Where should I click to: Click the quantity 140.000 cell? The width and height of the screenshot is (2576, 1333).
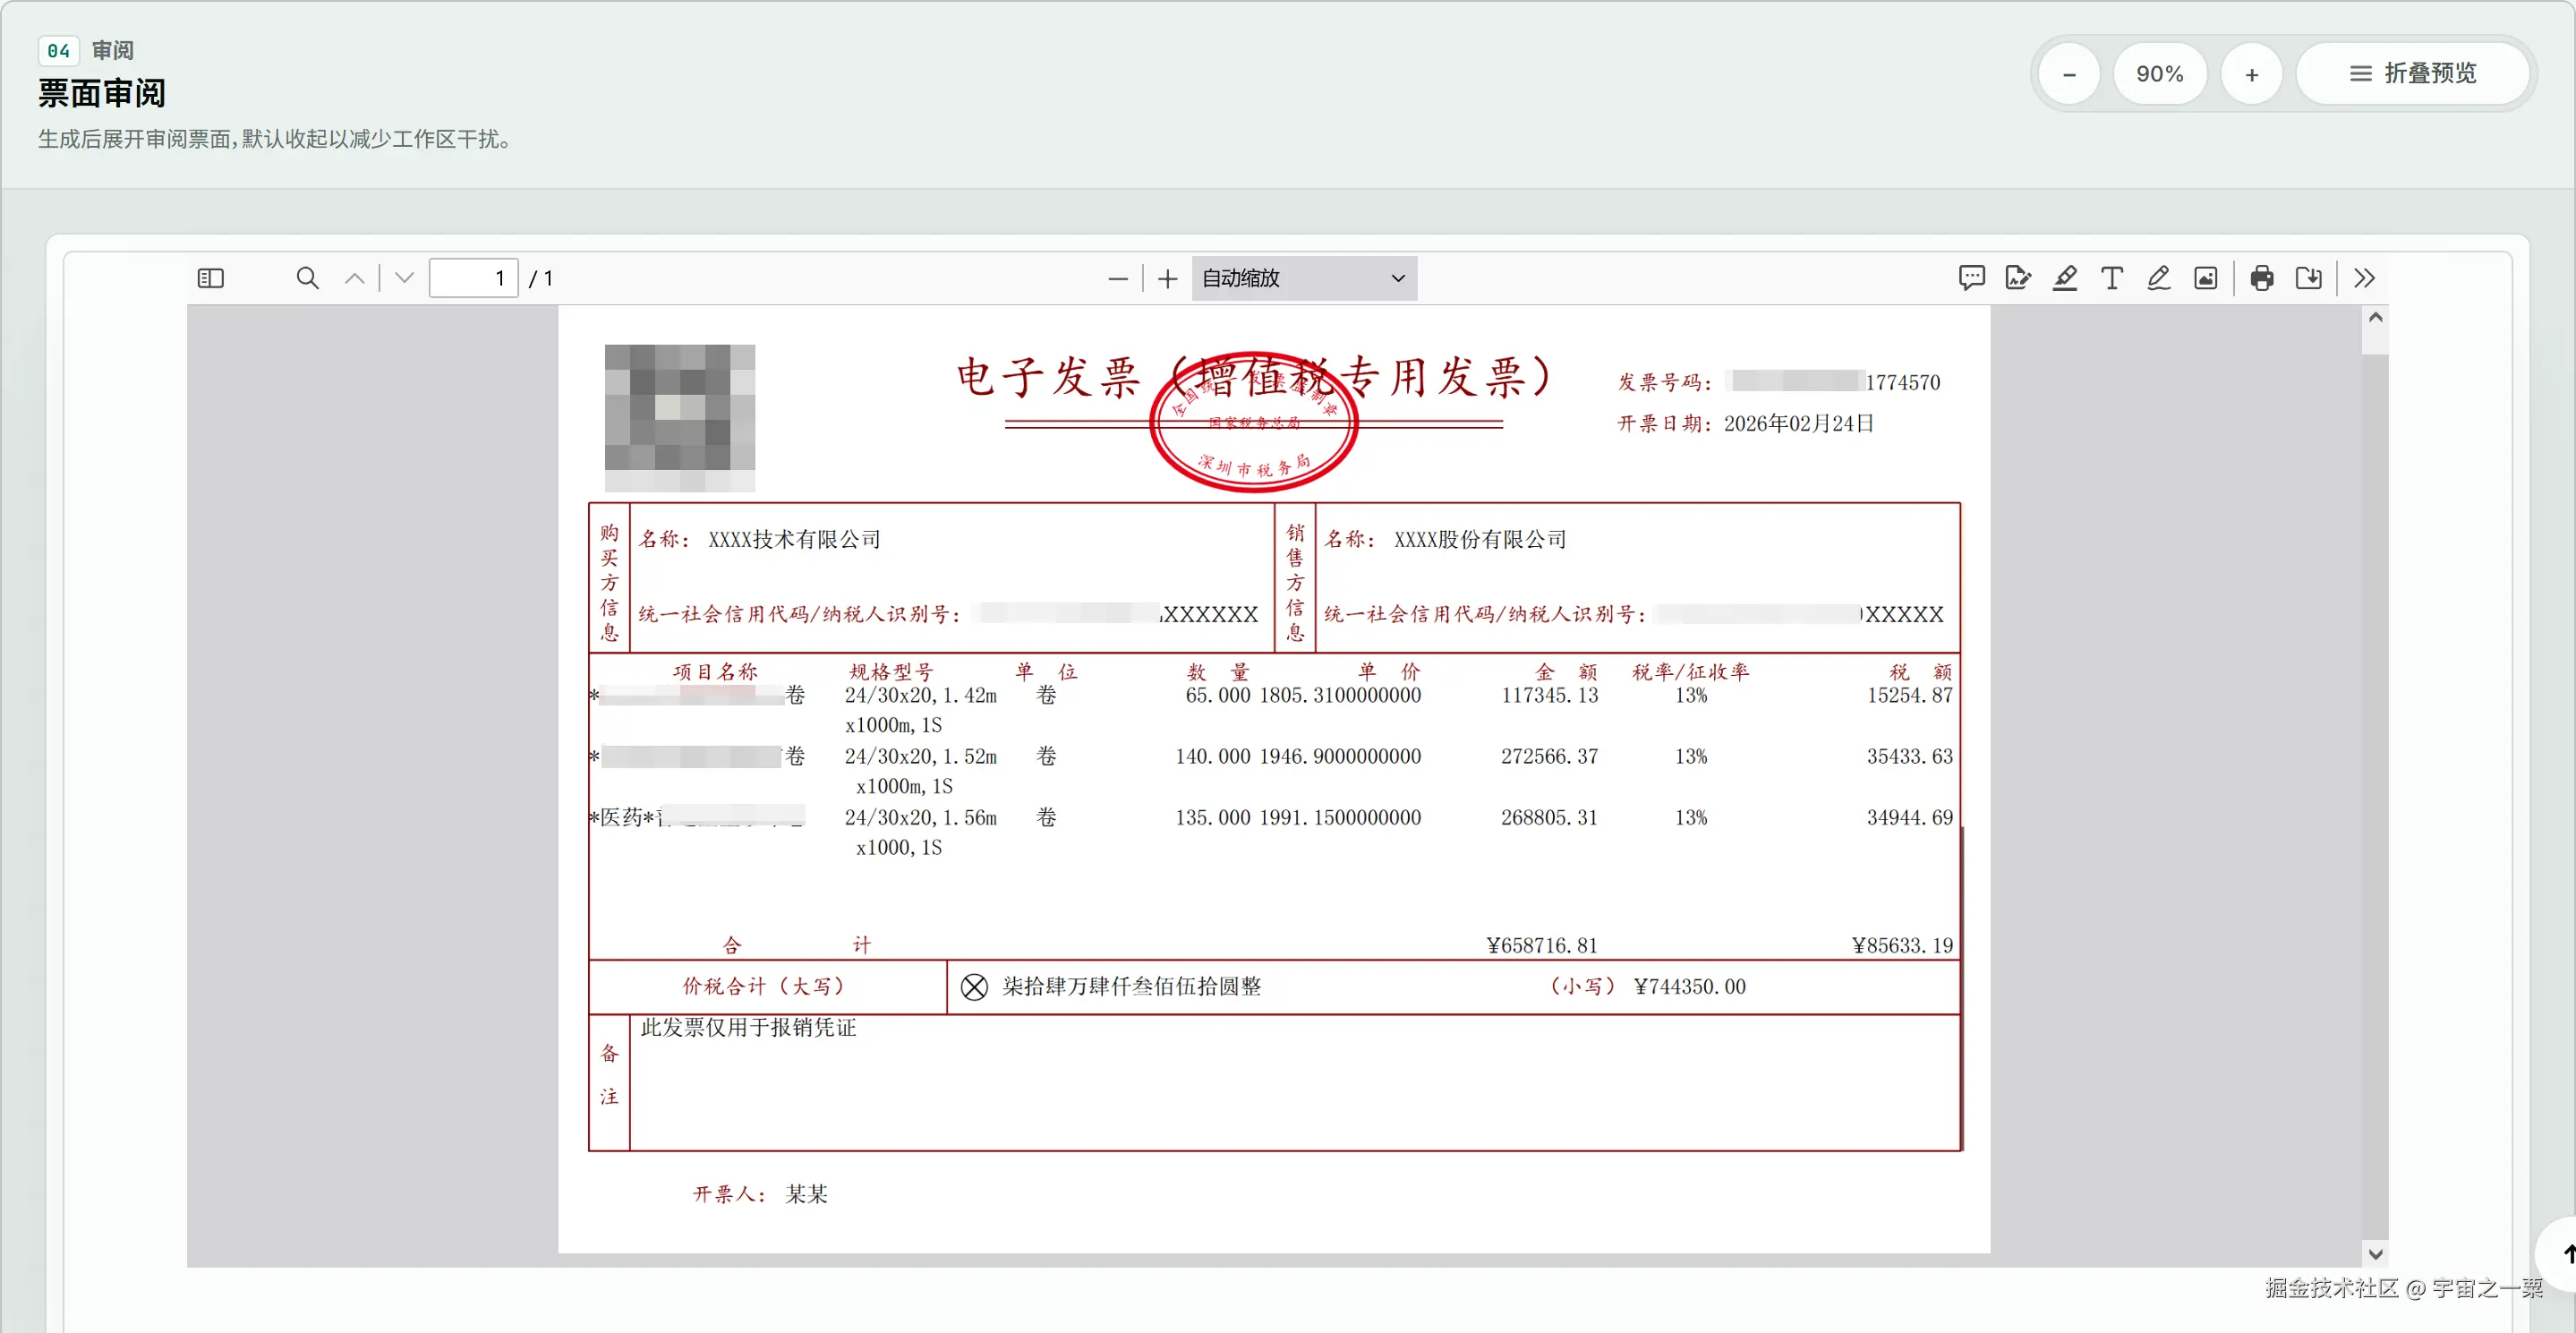pyautogui.click(x=1212, y=757)
